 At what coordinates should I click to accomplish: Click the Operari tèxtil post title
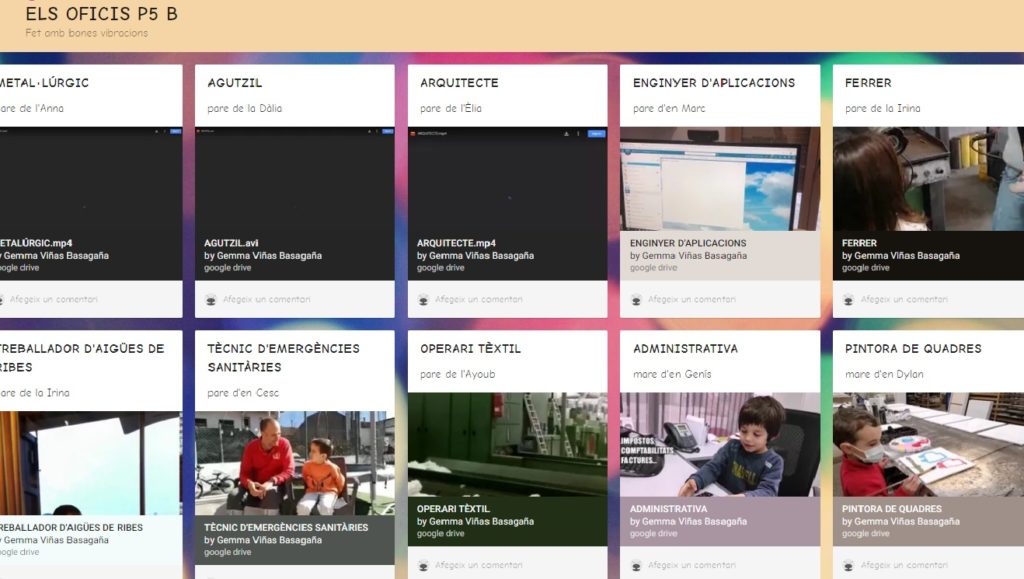click(x=470, y=349)
